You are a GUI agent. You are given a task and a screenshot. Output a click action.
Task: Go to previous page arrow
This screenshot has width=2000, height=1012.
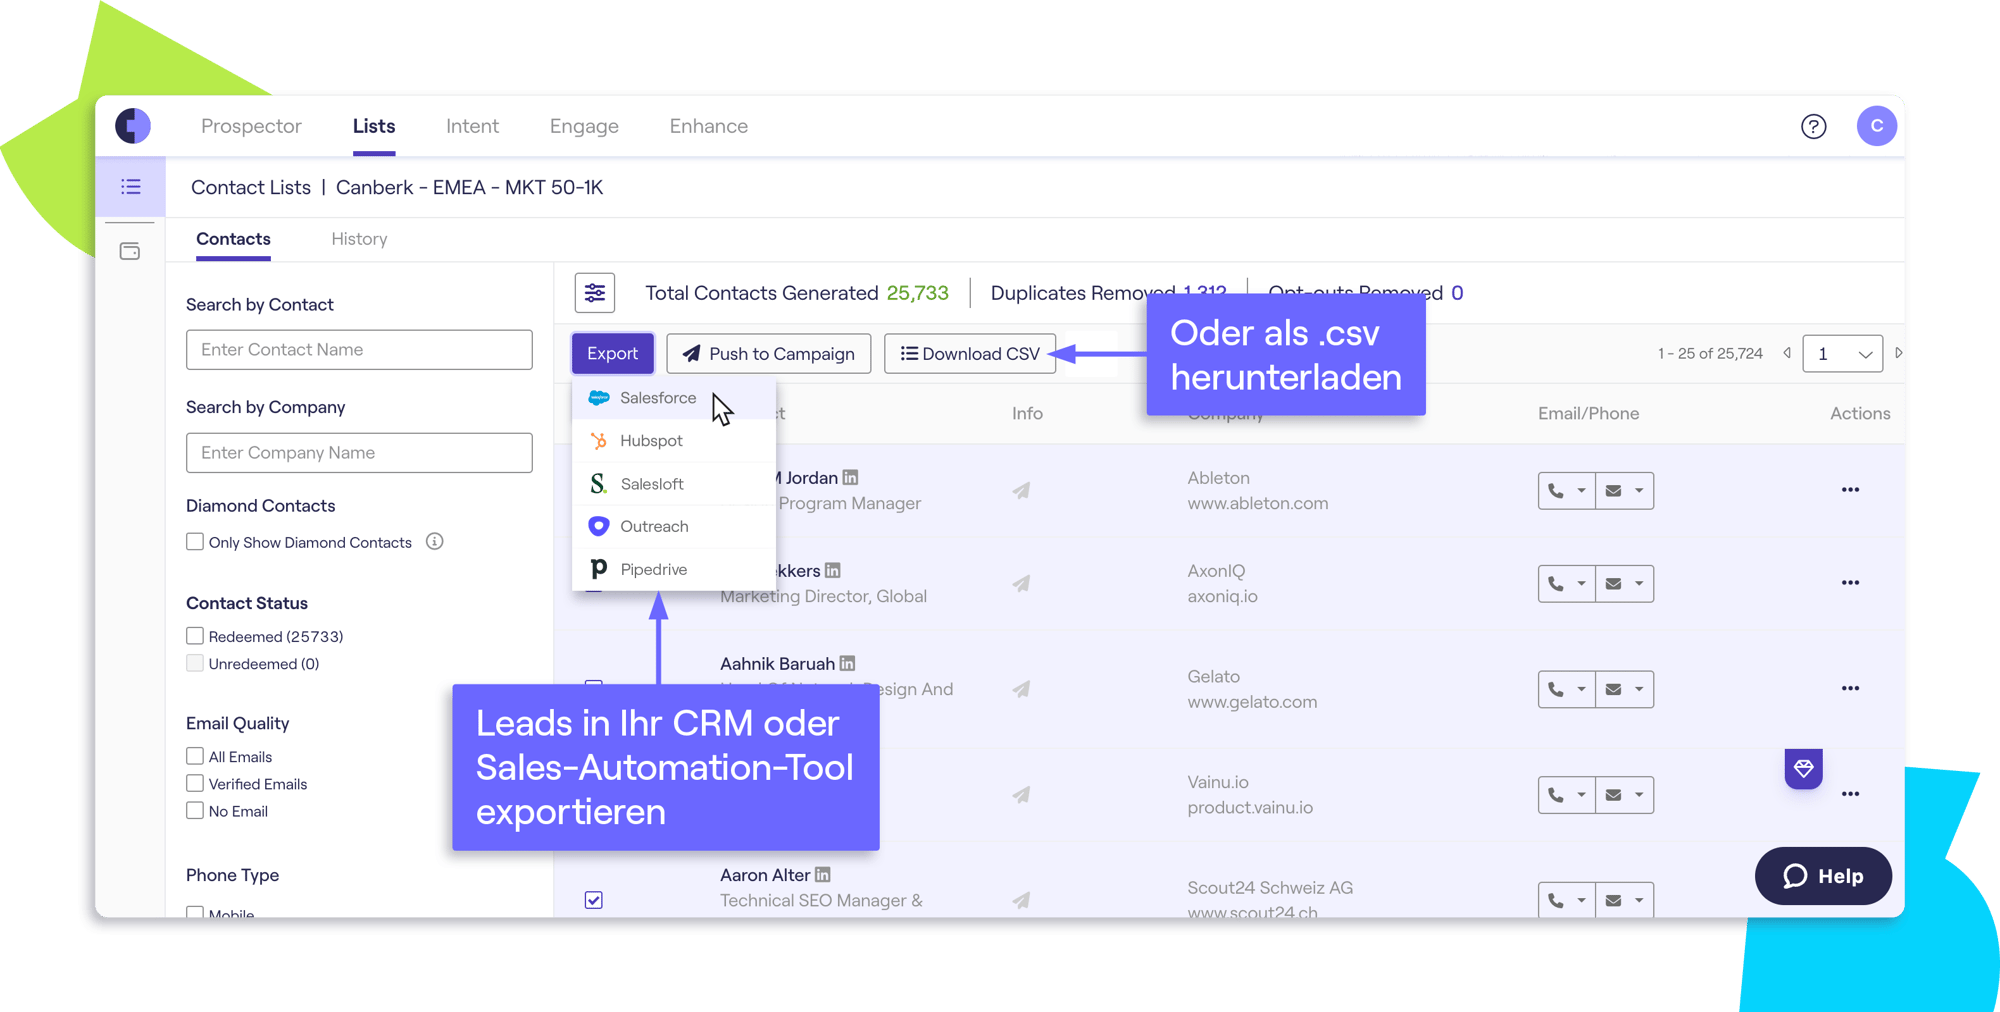point(1787,353)
